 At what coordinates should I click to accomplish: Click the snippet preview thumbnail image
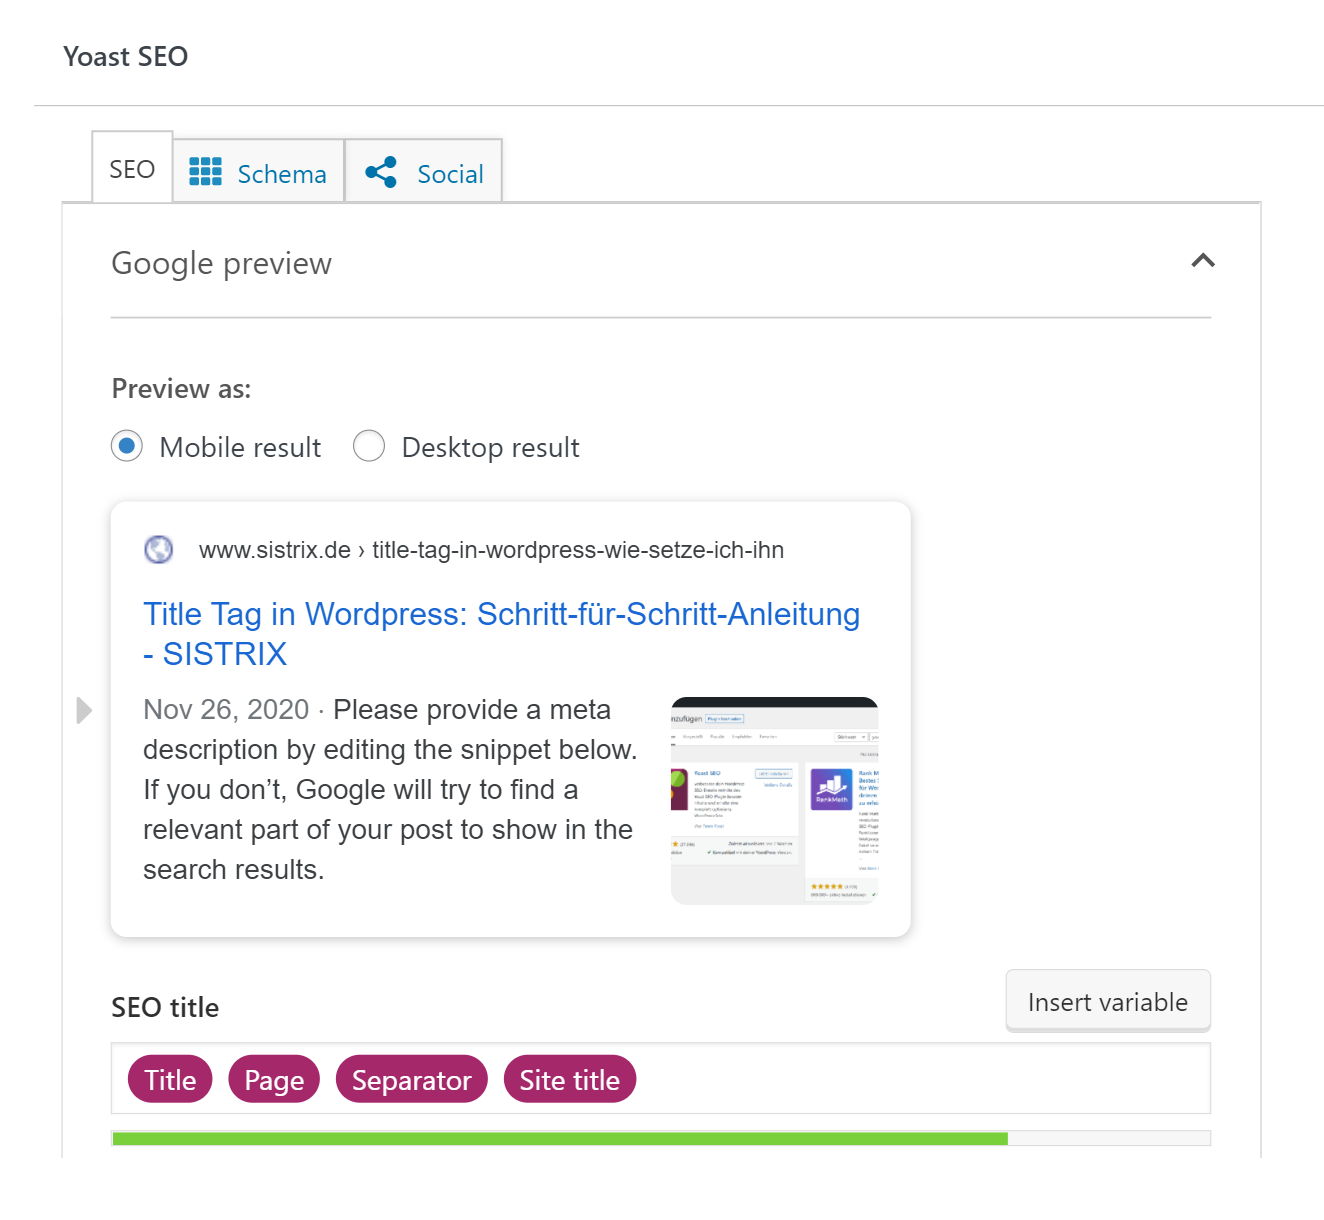[x=774, y=800]
